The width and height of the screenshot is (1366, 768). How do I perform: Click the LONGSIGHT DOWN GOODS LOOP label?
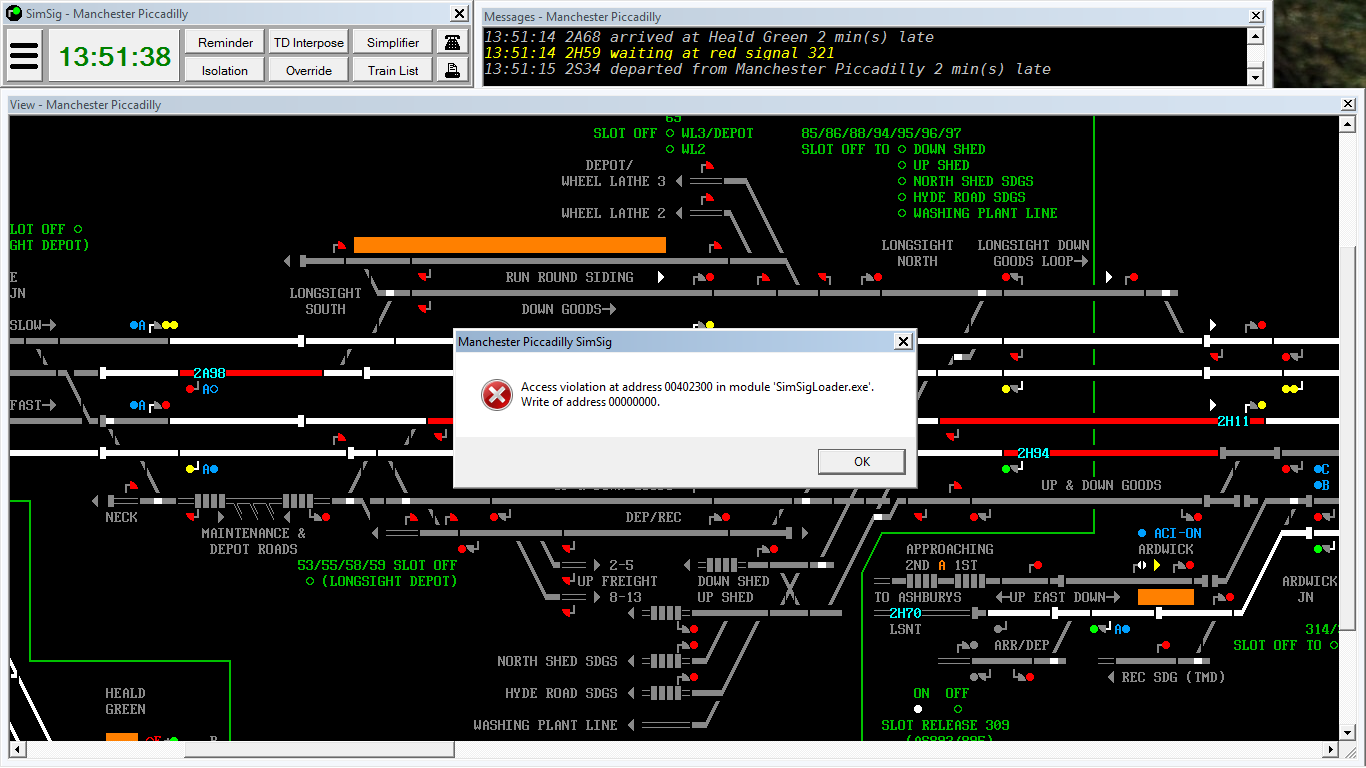[1033, 253]
